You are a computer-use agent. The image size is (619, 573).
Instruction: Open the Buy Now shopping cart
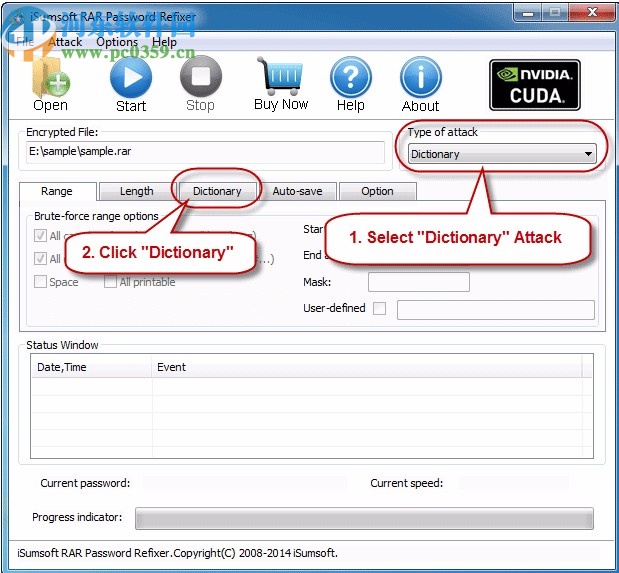coord(281,84)
